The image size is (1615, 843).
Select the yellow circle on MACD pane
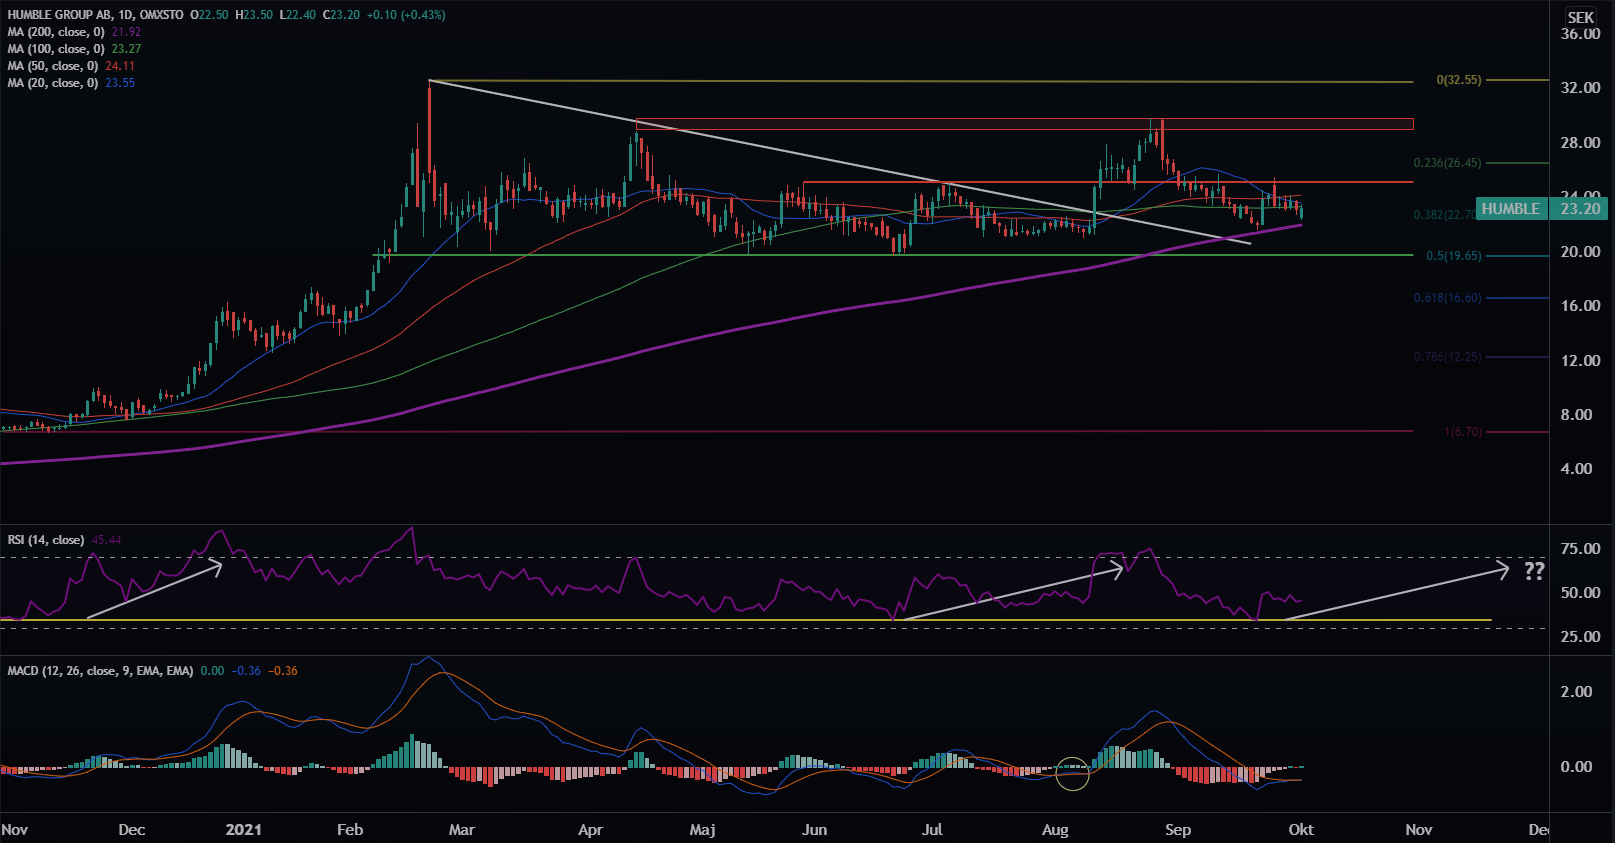pyautogui.click(x=1073, y=773)
